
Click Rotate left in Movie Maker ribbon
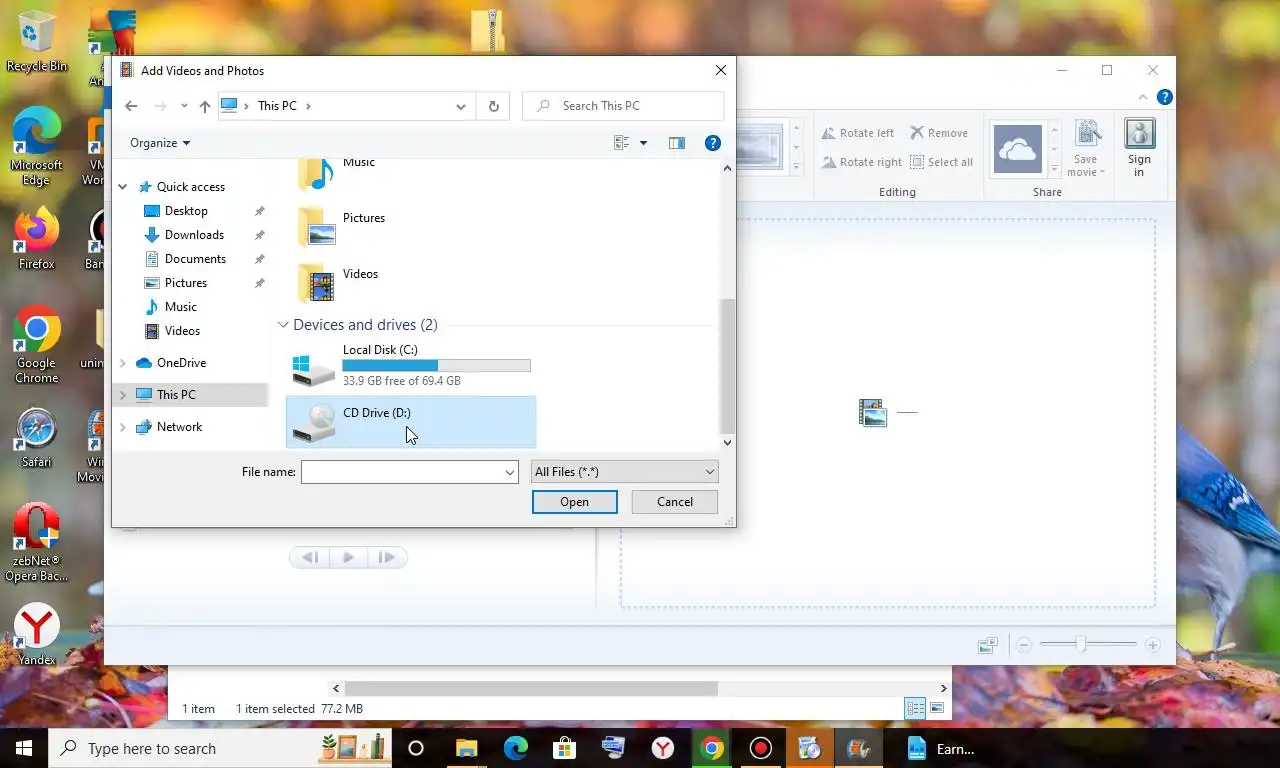click(x=858, y=133)
